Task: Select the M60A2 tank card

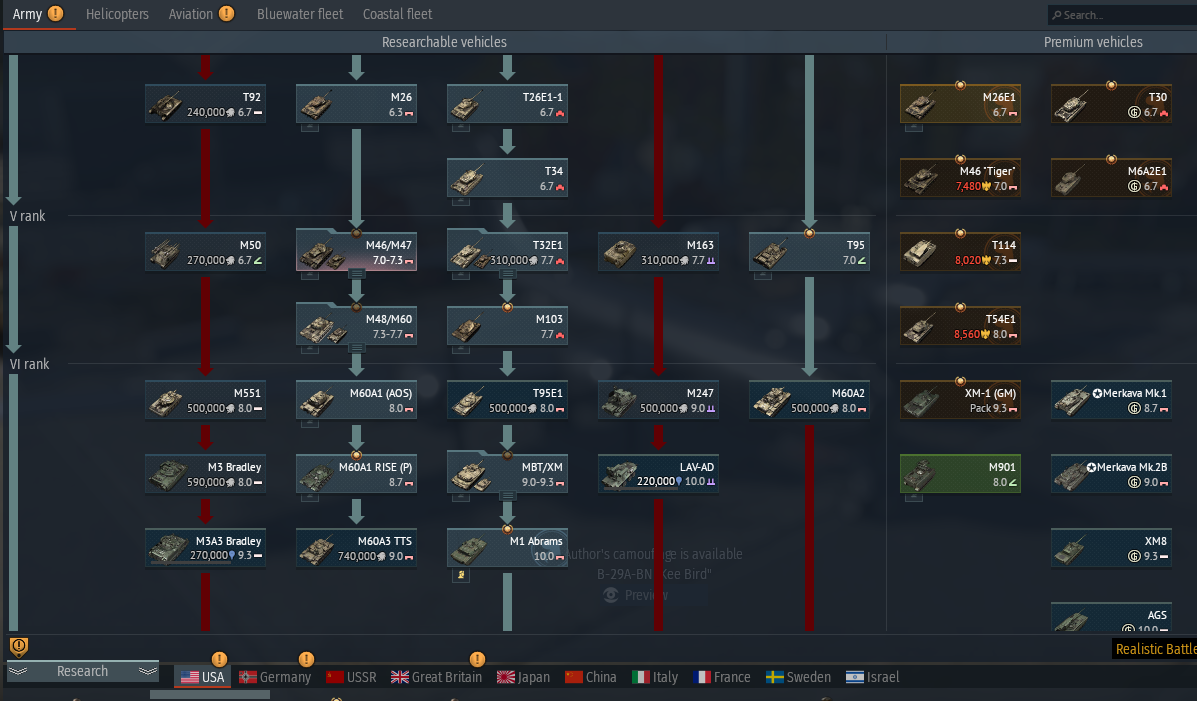Action: (809, 400)
